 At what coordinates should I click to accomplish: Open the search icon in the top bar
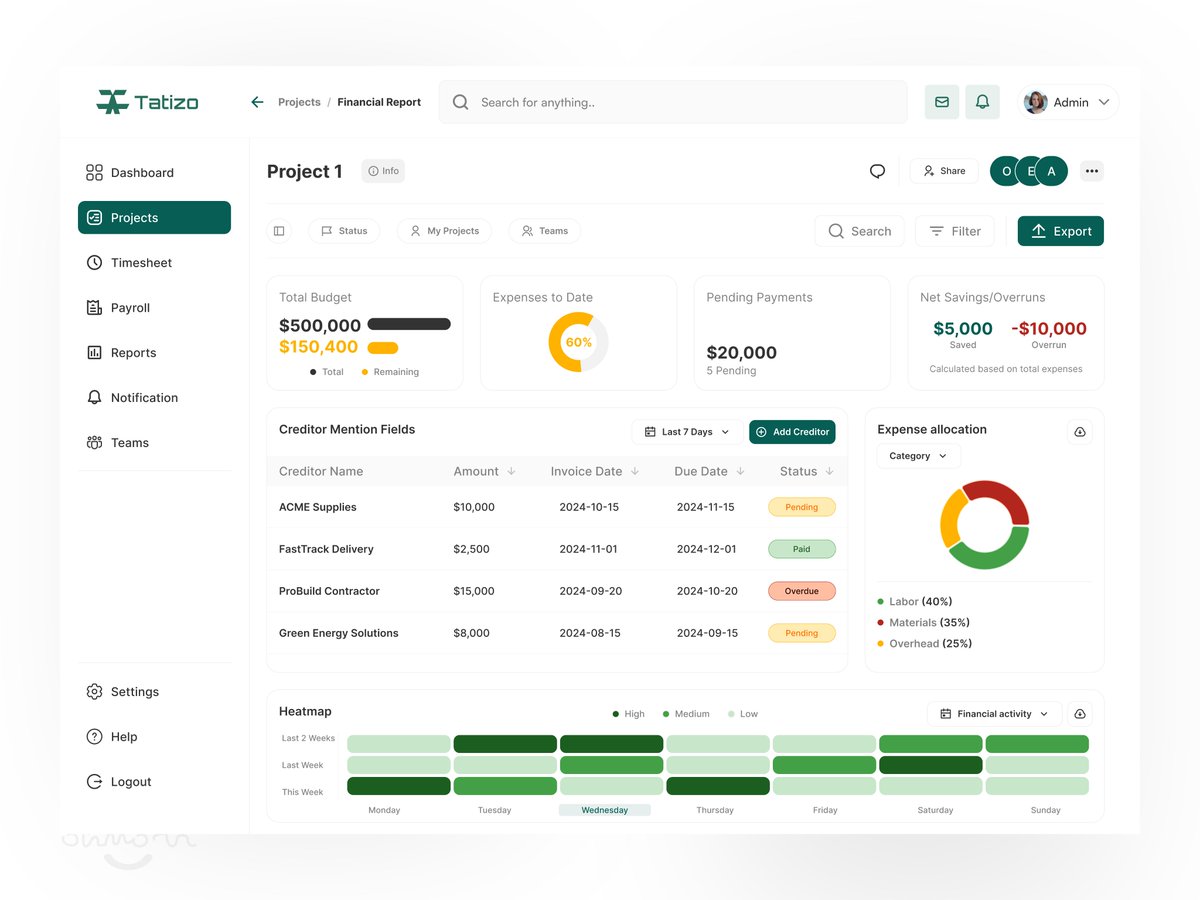coord(460,101)
